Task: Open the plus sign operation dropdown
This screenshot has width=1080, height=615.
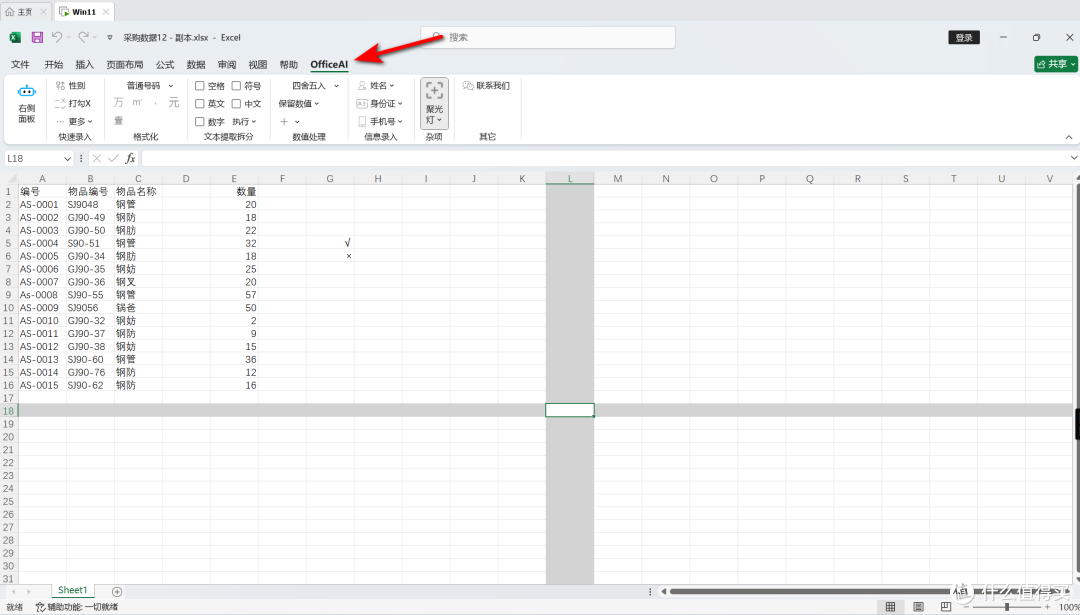Action: tap(290, 122)
